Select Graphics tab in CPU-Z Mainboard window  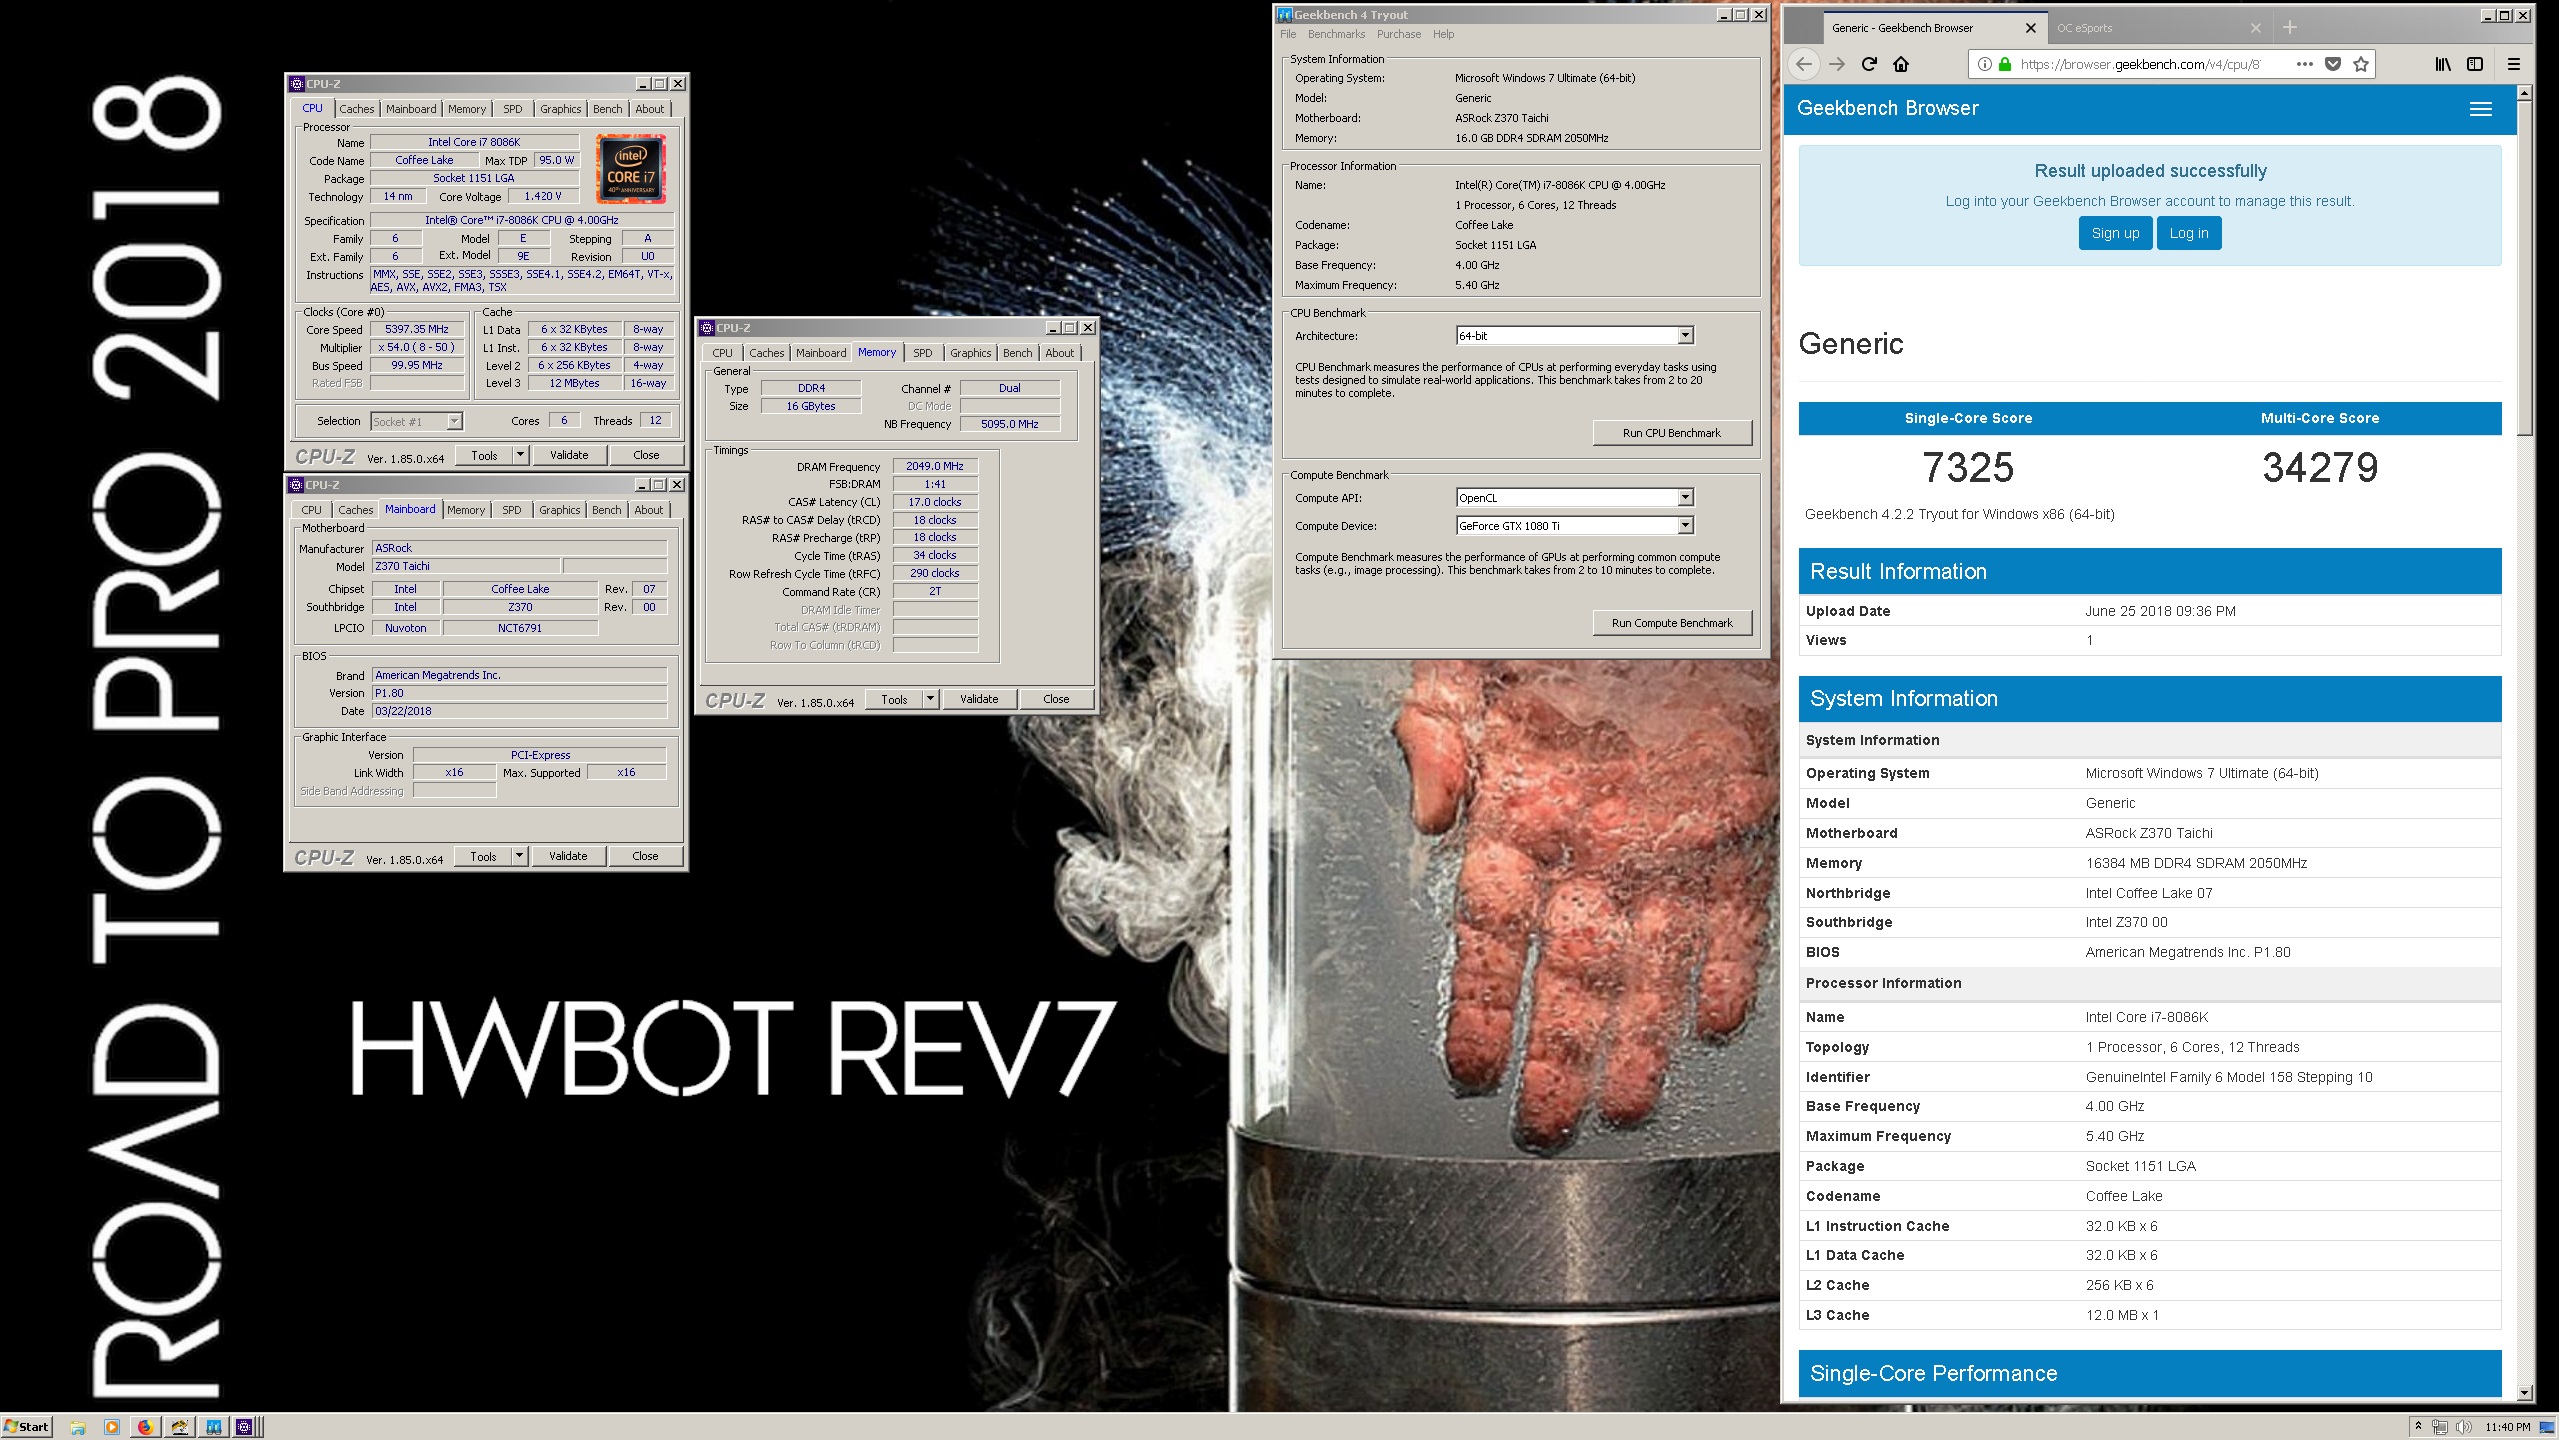click(559, 510)
